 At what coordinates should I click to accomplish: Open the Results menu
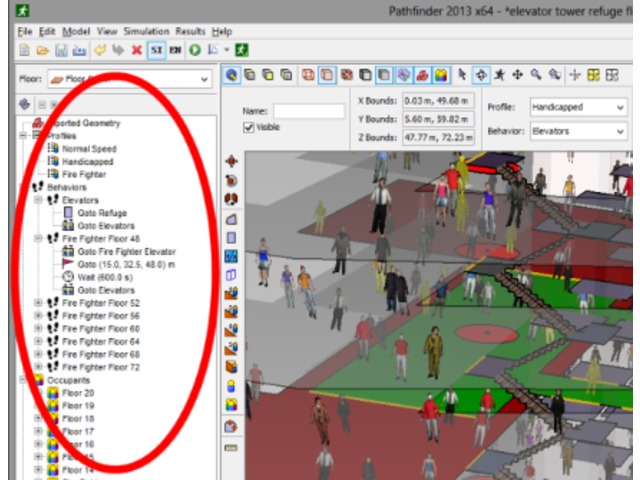(x=191, y=32)
